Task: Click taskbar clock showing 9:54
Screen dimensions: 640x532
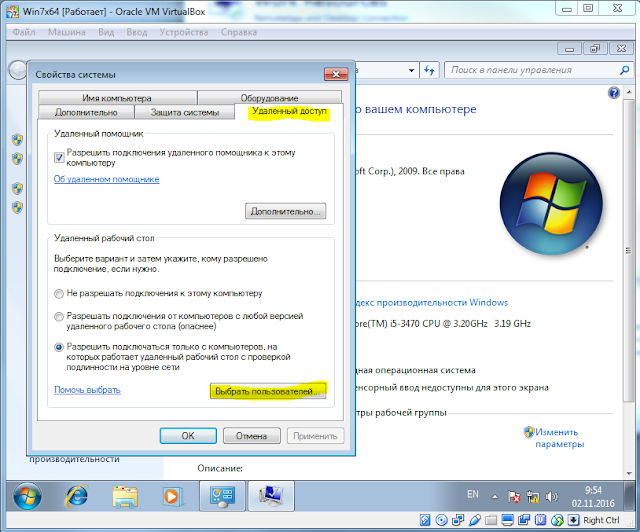Action: pyautogui.click(x=593, y=496)
